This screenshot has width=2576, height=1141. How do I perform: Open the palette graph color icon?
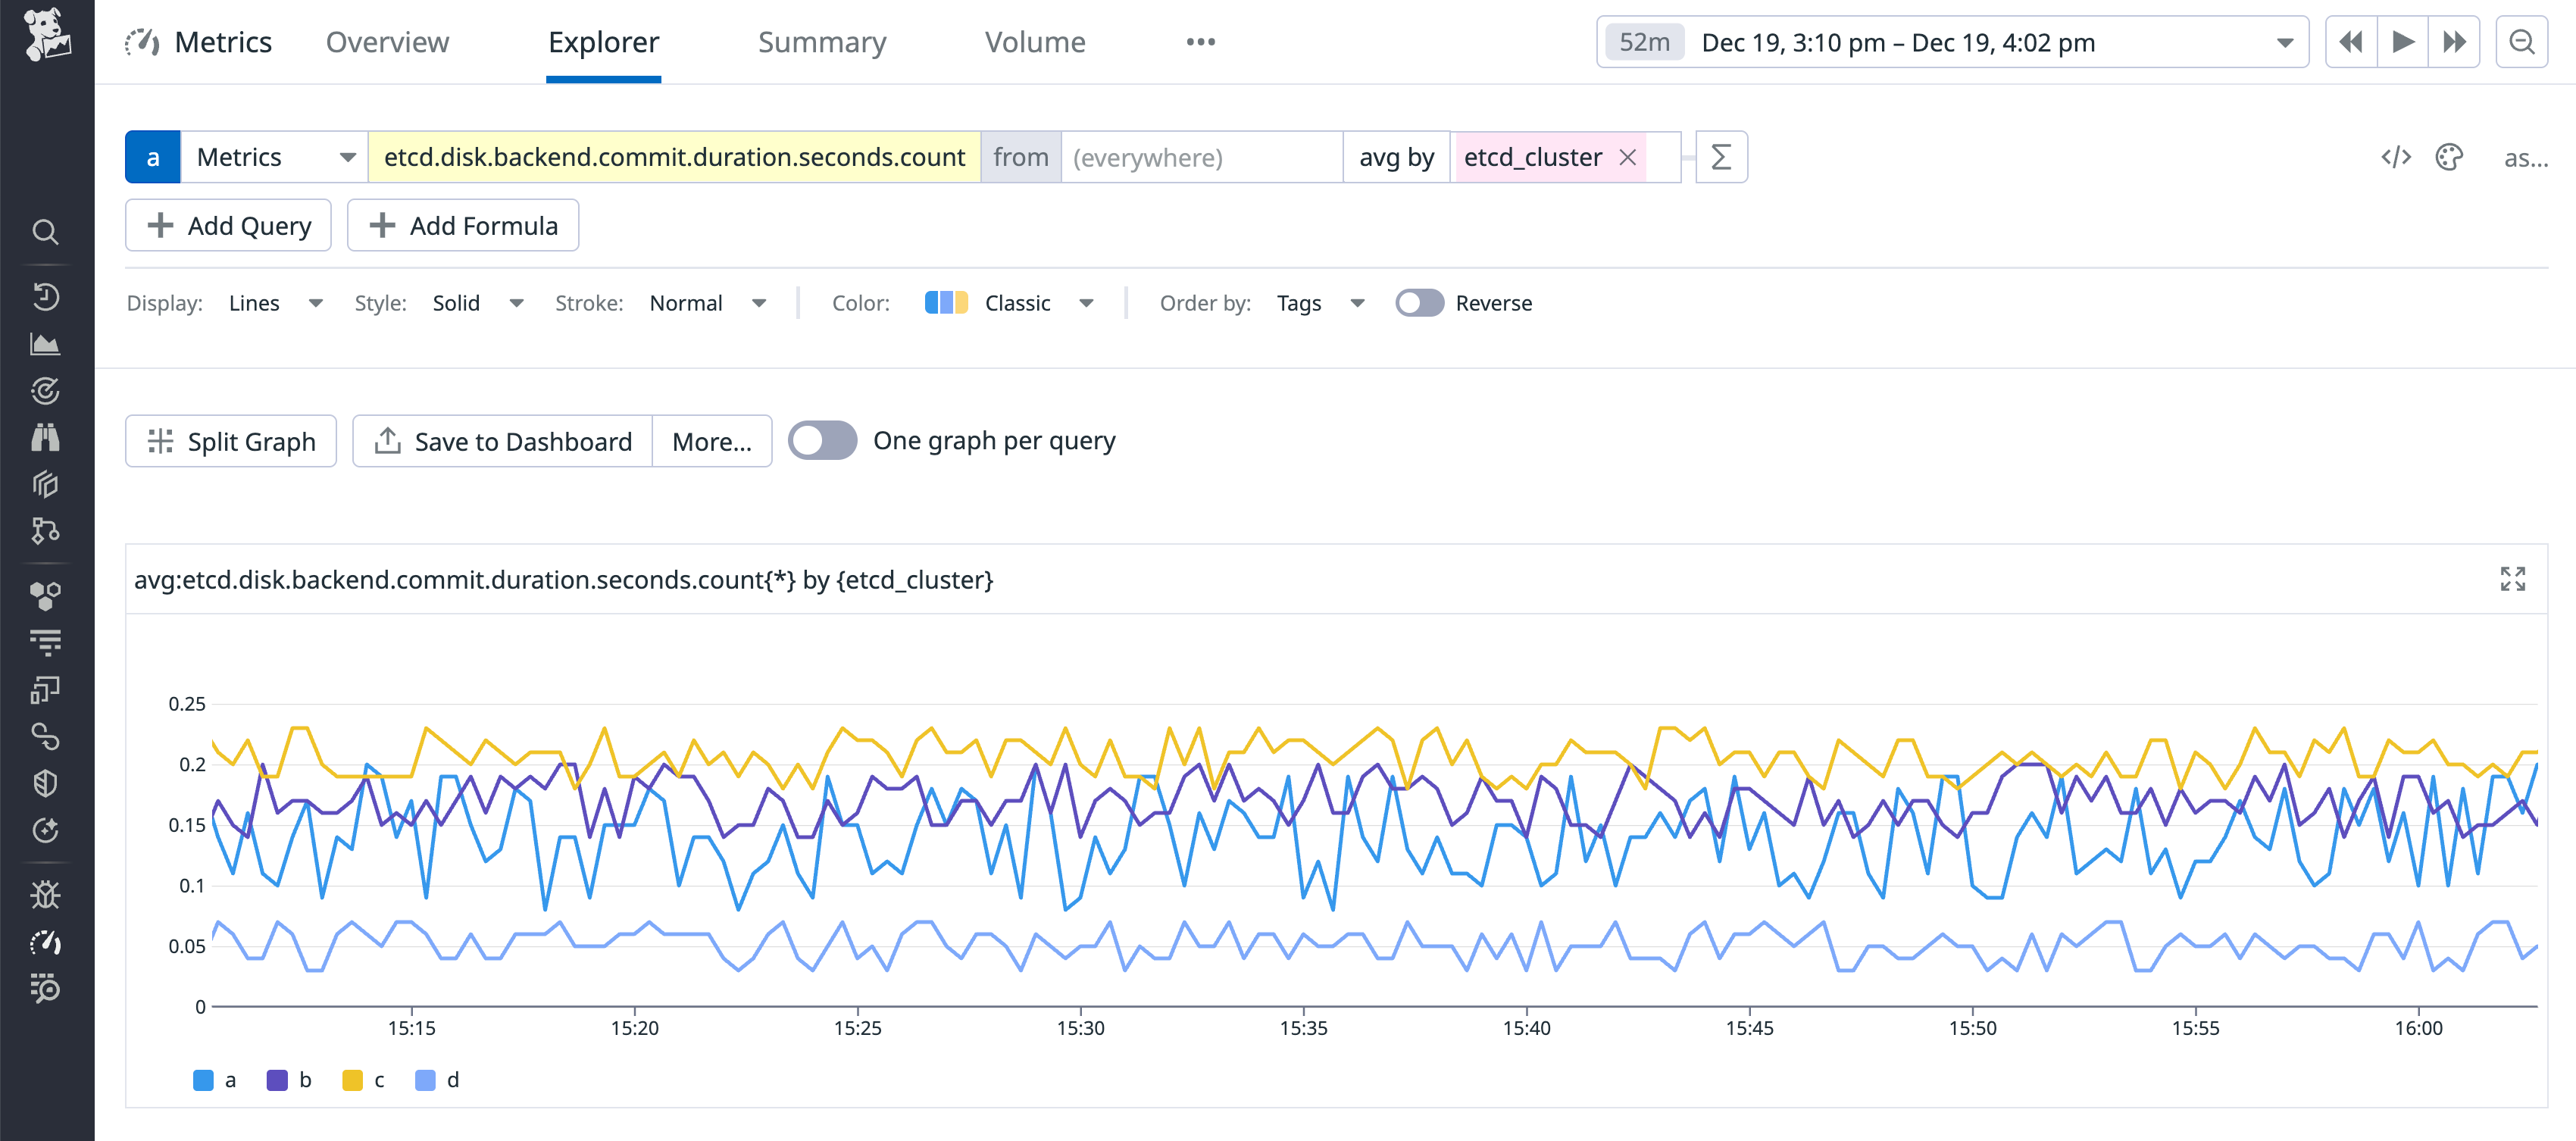(2449, 157)
